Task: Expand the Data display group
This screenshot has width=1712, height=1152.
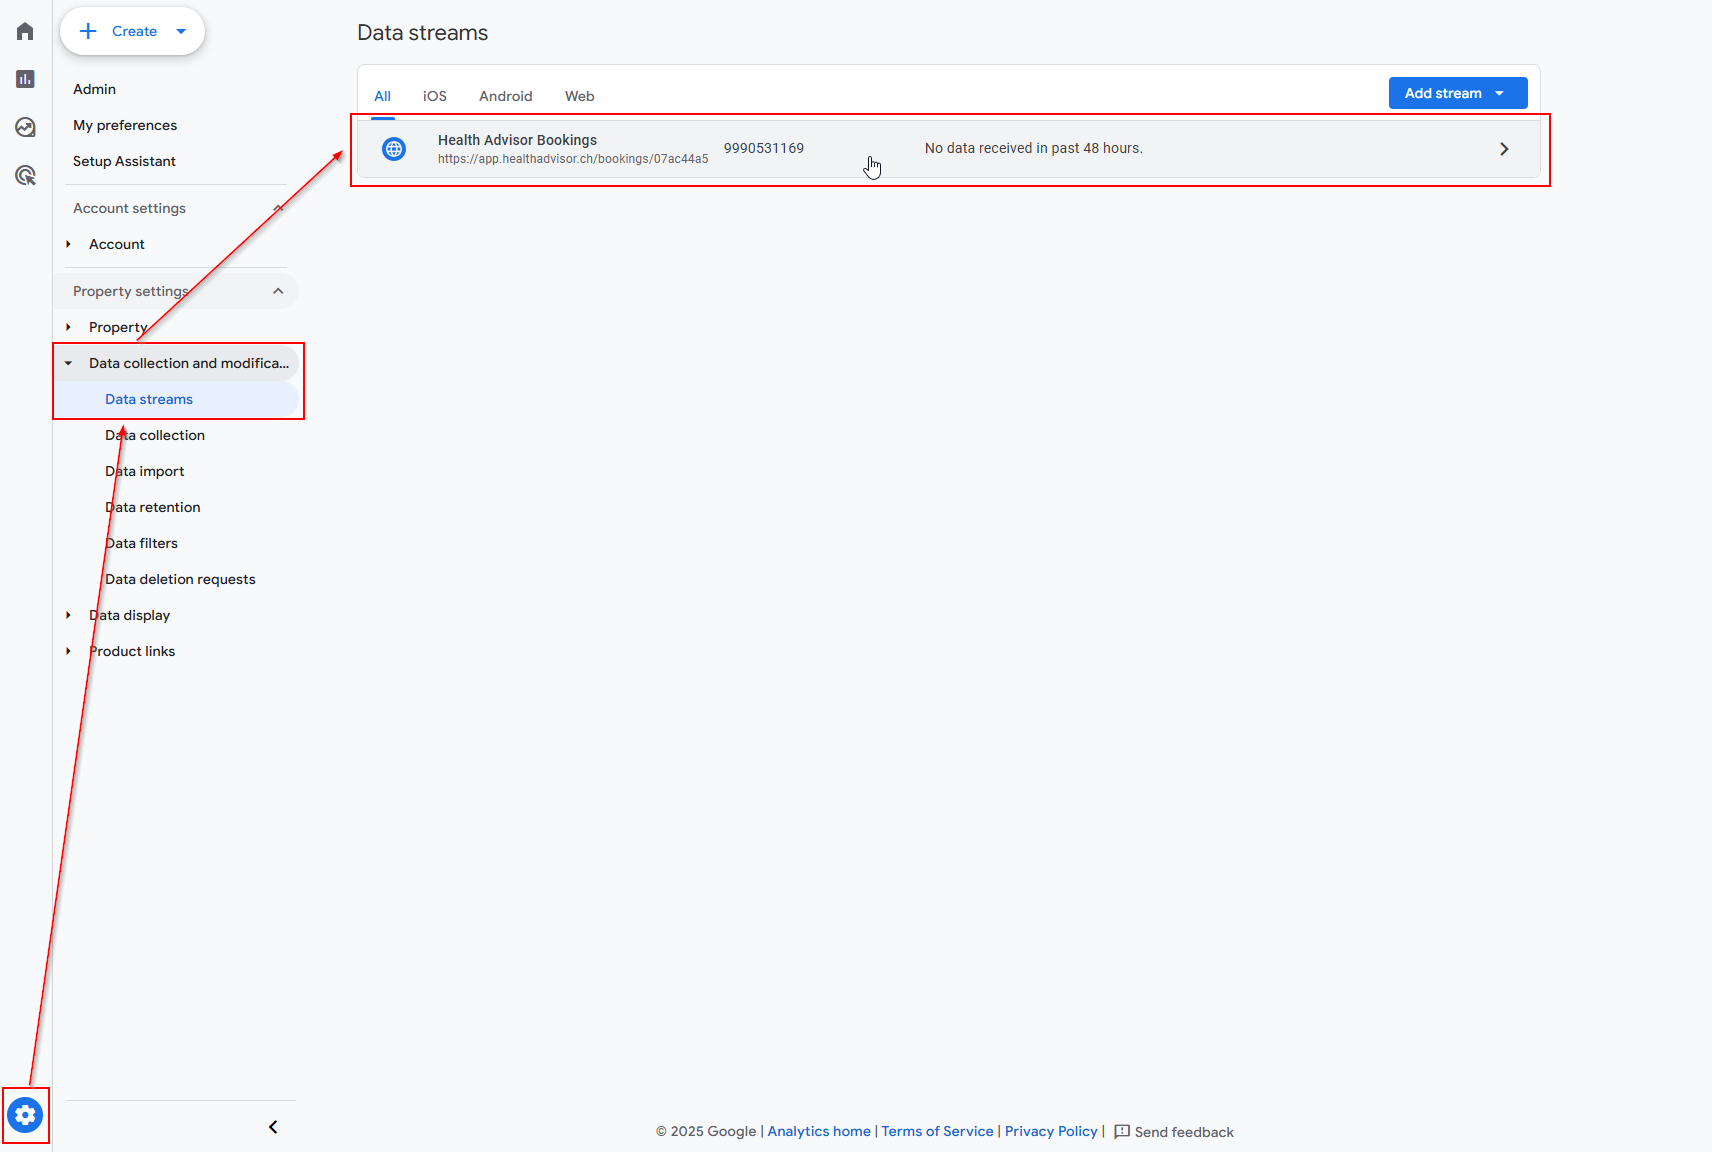Action: pyautogui.click(x=68, y=615)
